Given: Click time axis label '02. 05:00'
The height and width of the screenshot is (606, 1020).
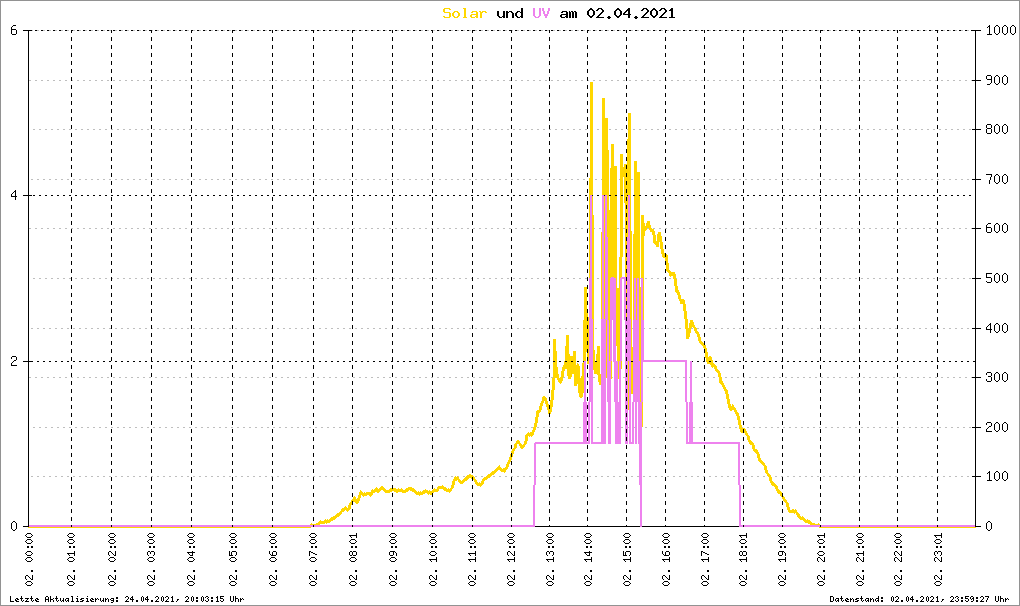Looking at the screenshot, I should point(233,559).
